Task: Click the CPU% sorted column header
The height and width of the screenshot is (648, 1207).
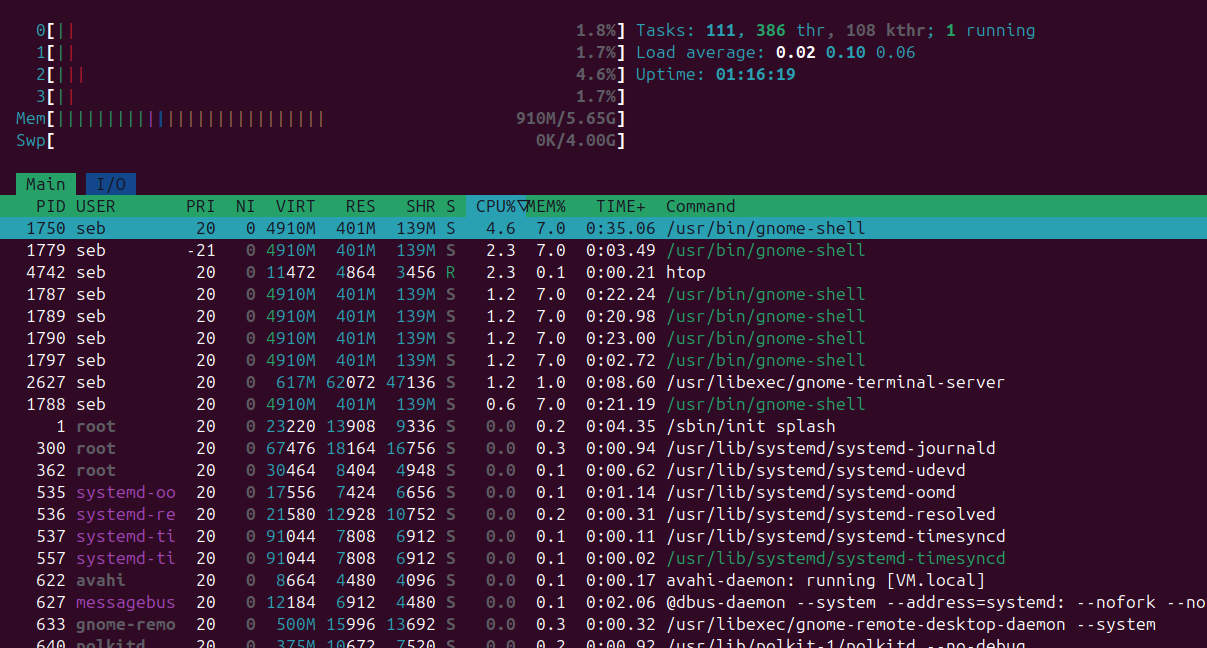Action: (496, 206)
